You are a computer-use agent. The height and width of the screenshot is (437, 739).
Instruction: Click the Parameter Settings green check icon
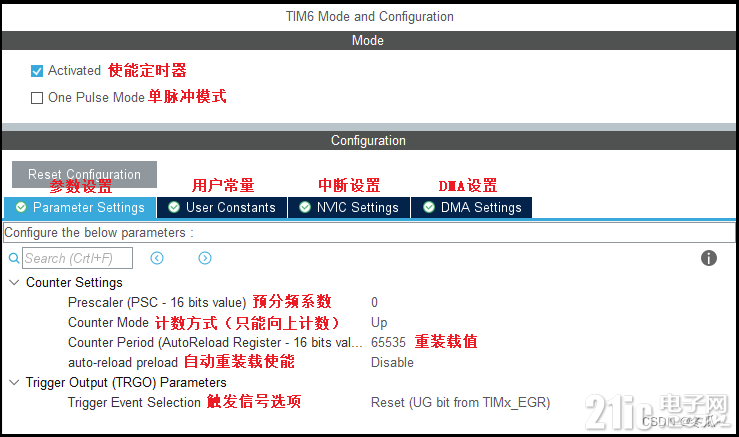click(21, 207)
